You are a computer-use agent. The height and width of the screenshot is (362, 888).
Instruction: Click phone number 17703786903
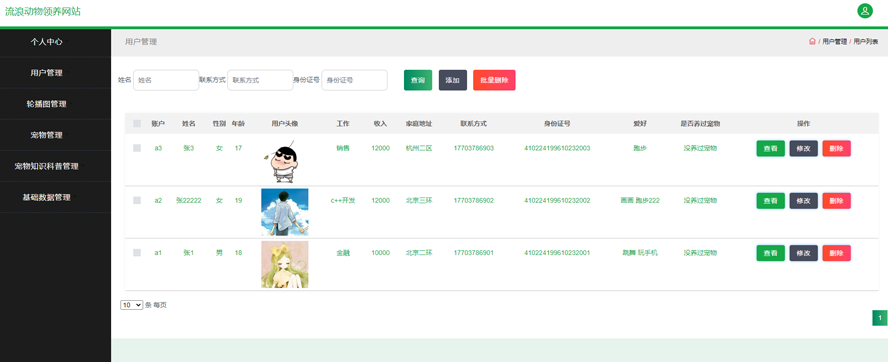pos(473,148)
